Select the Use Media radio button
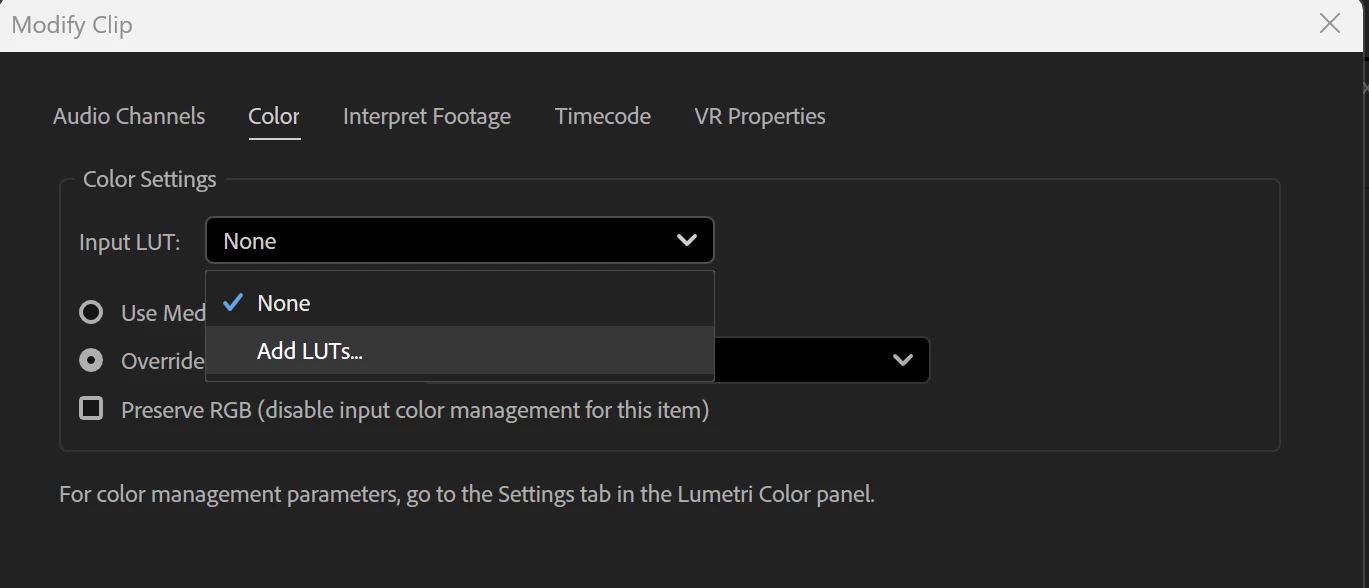The width and height of the screenshot is (1369, 588). click(x=91, y=313)
